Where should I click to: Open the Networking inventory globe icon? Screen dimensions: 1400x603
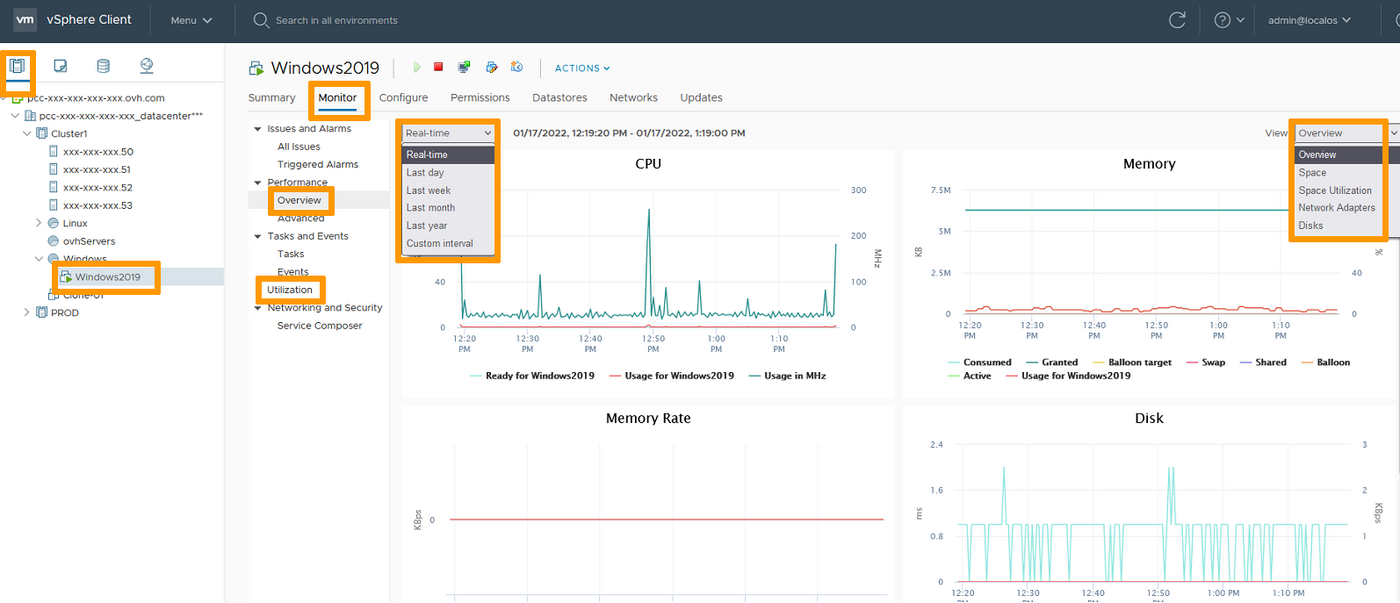coord(146,64)
